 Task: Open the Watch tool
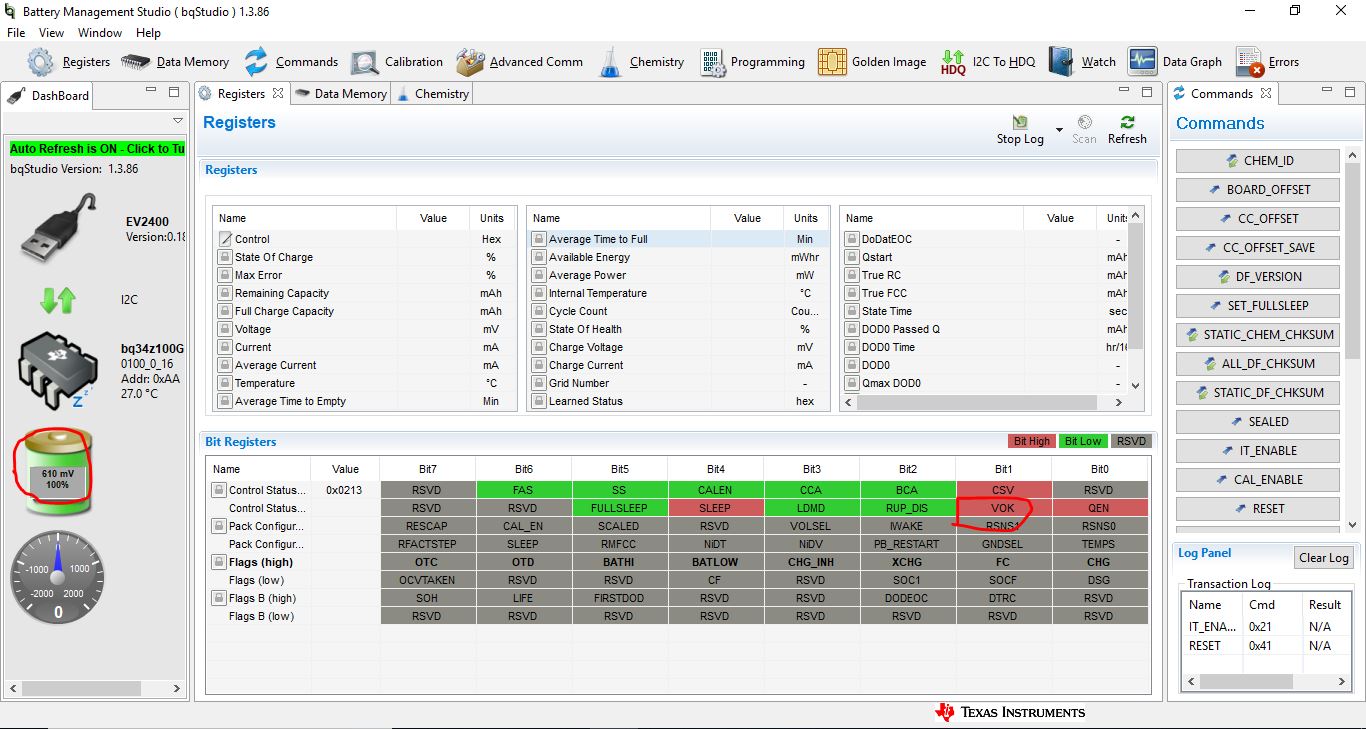(1061, 62)
